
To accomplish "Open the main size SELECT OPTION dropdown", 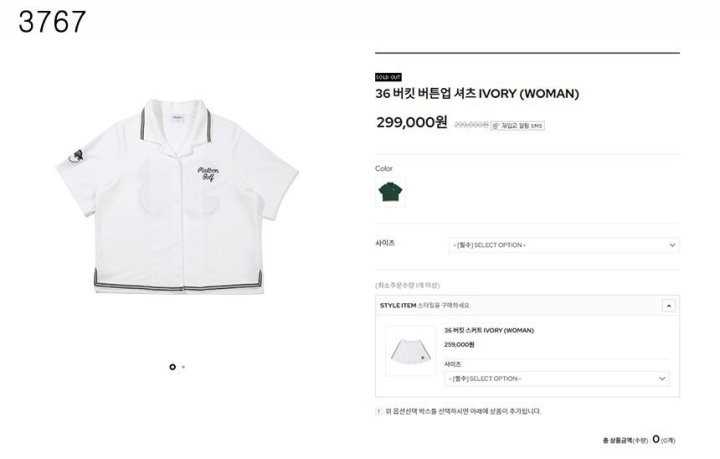I will [x=564, y=245].
